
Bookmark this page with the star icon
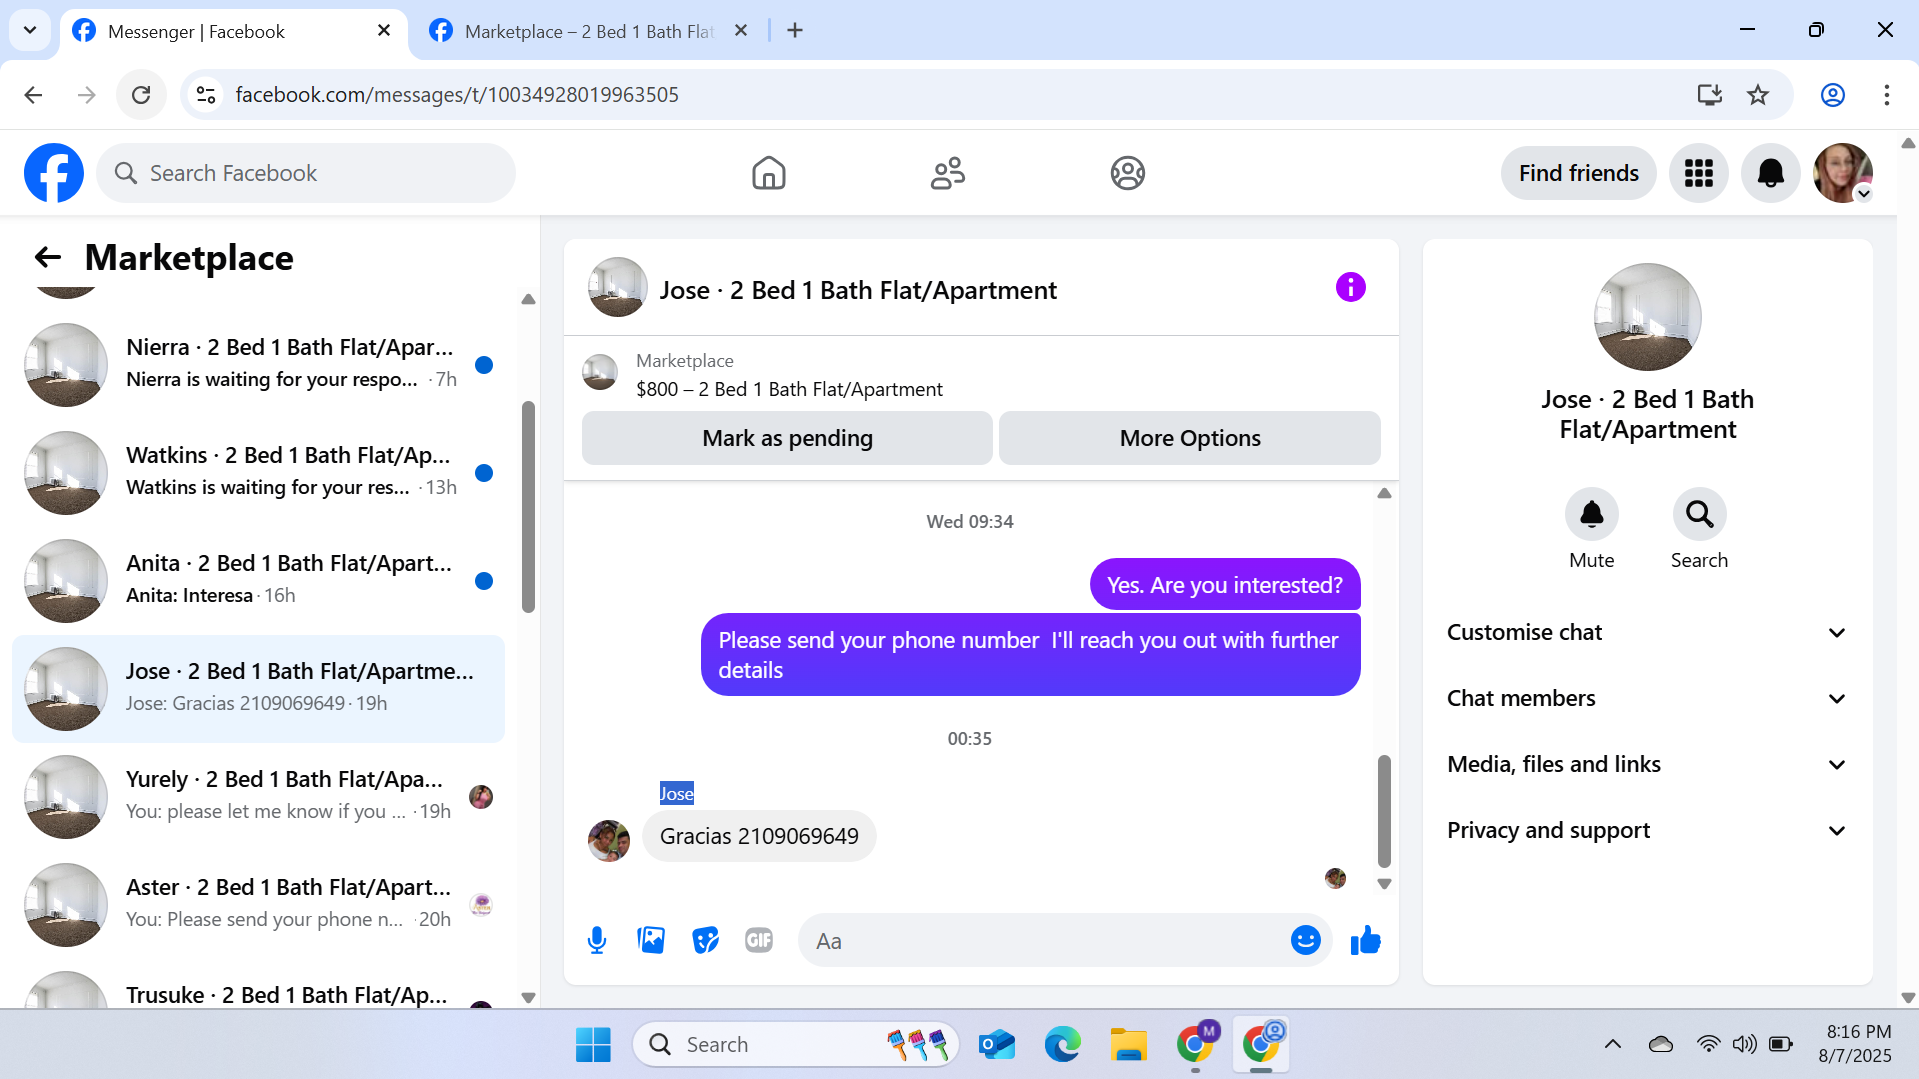pyautogui.click(x=1757, y=95)
